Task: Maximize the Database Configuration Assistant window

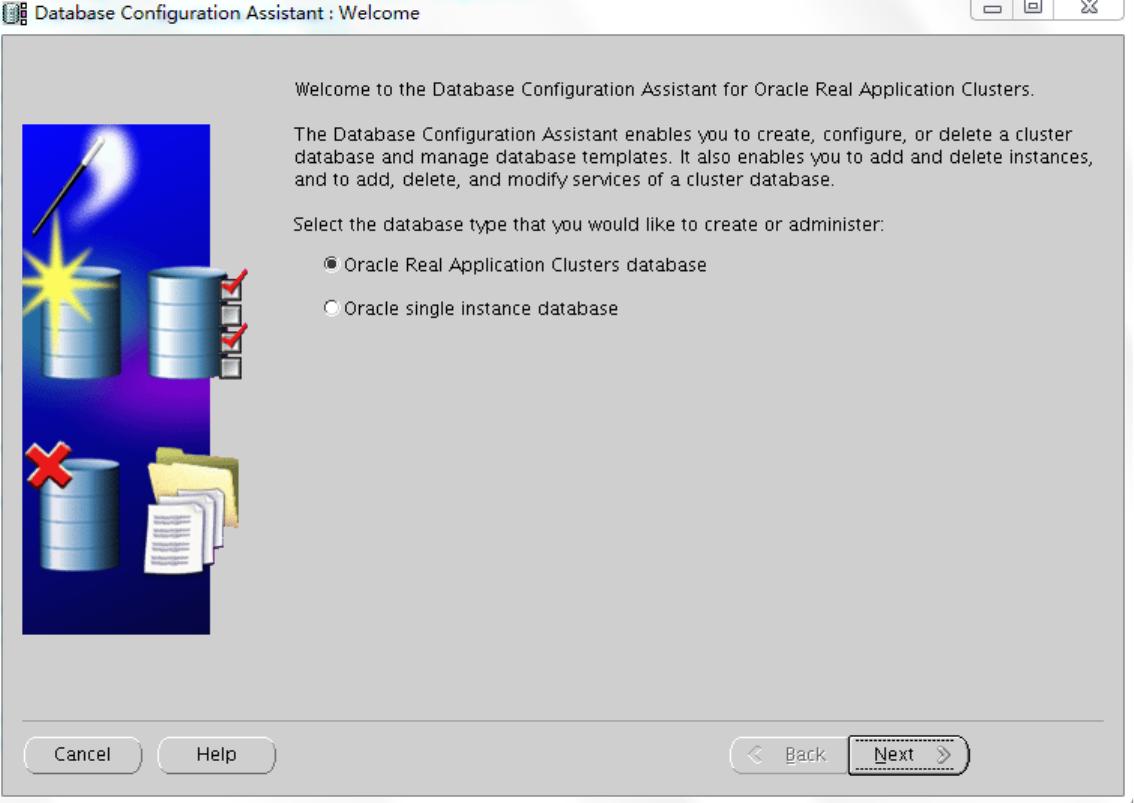Action: click(1033, 9)
